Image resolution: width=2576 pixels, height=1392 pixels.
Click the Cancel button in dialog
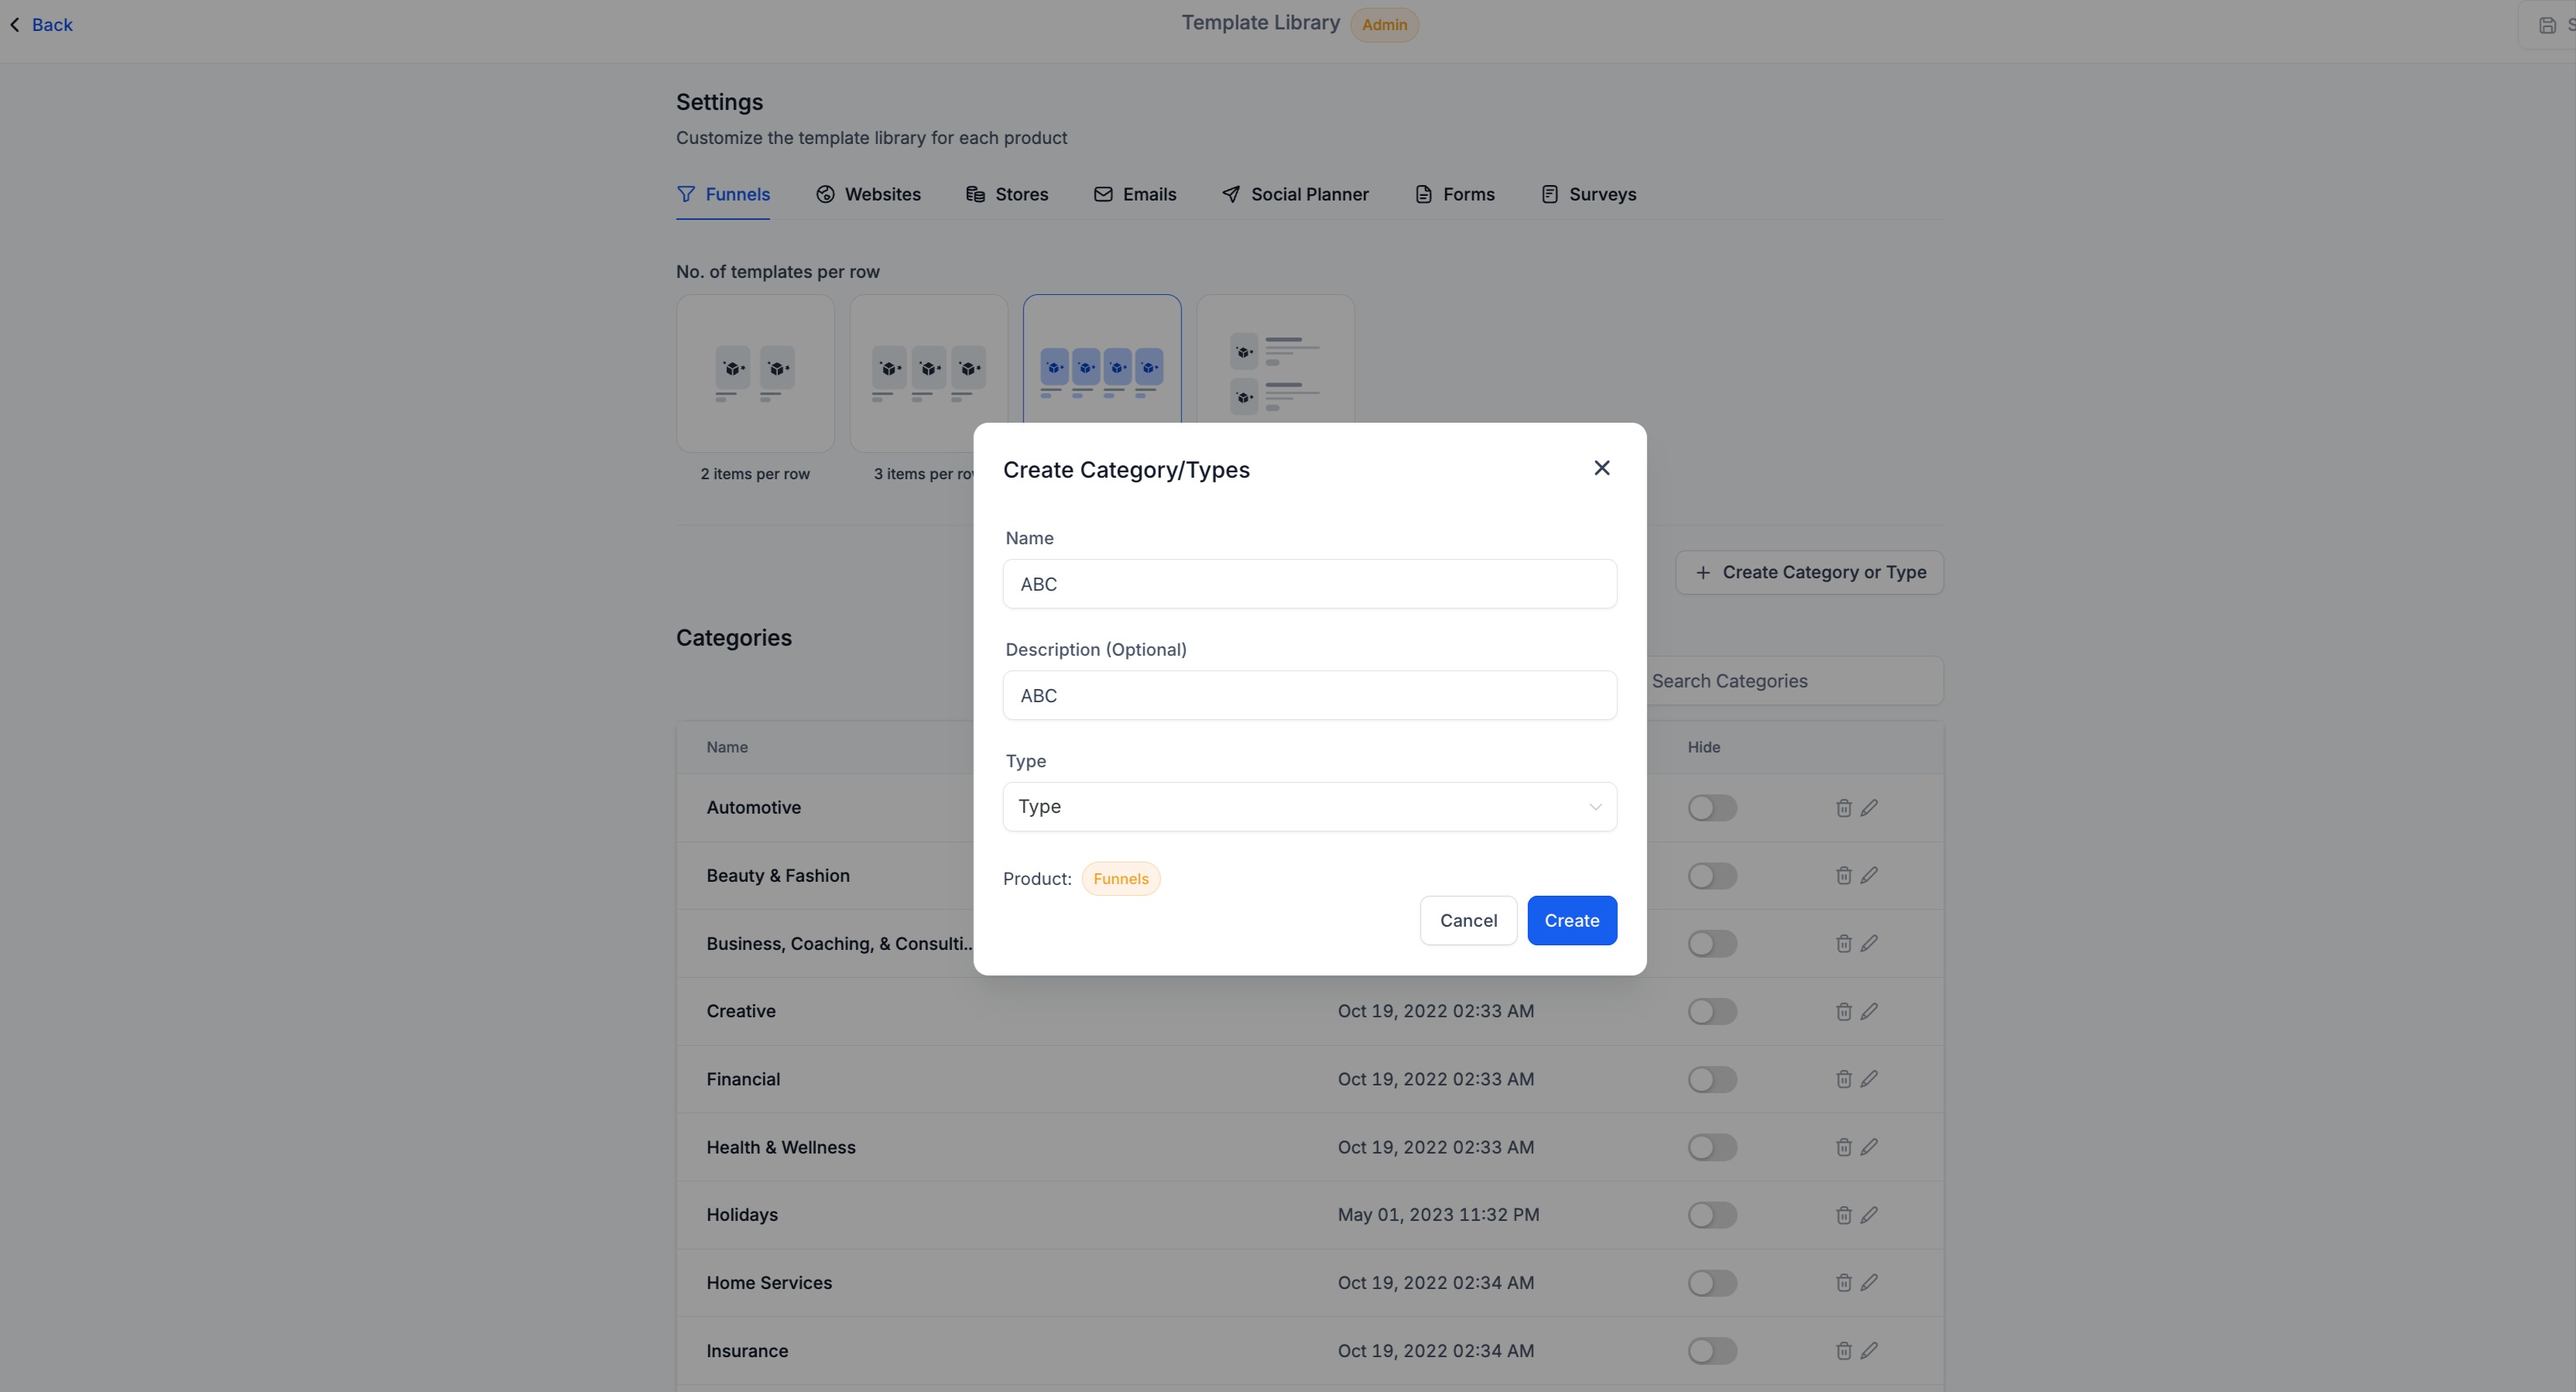pos(1467,920)
